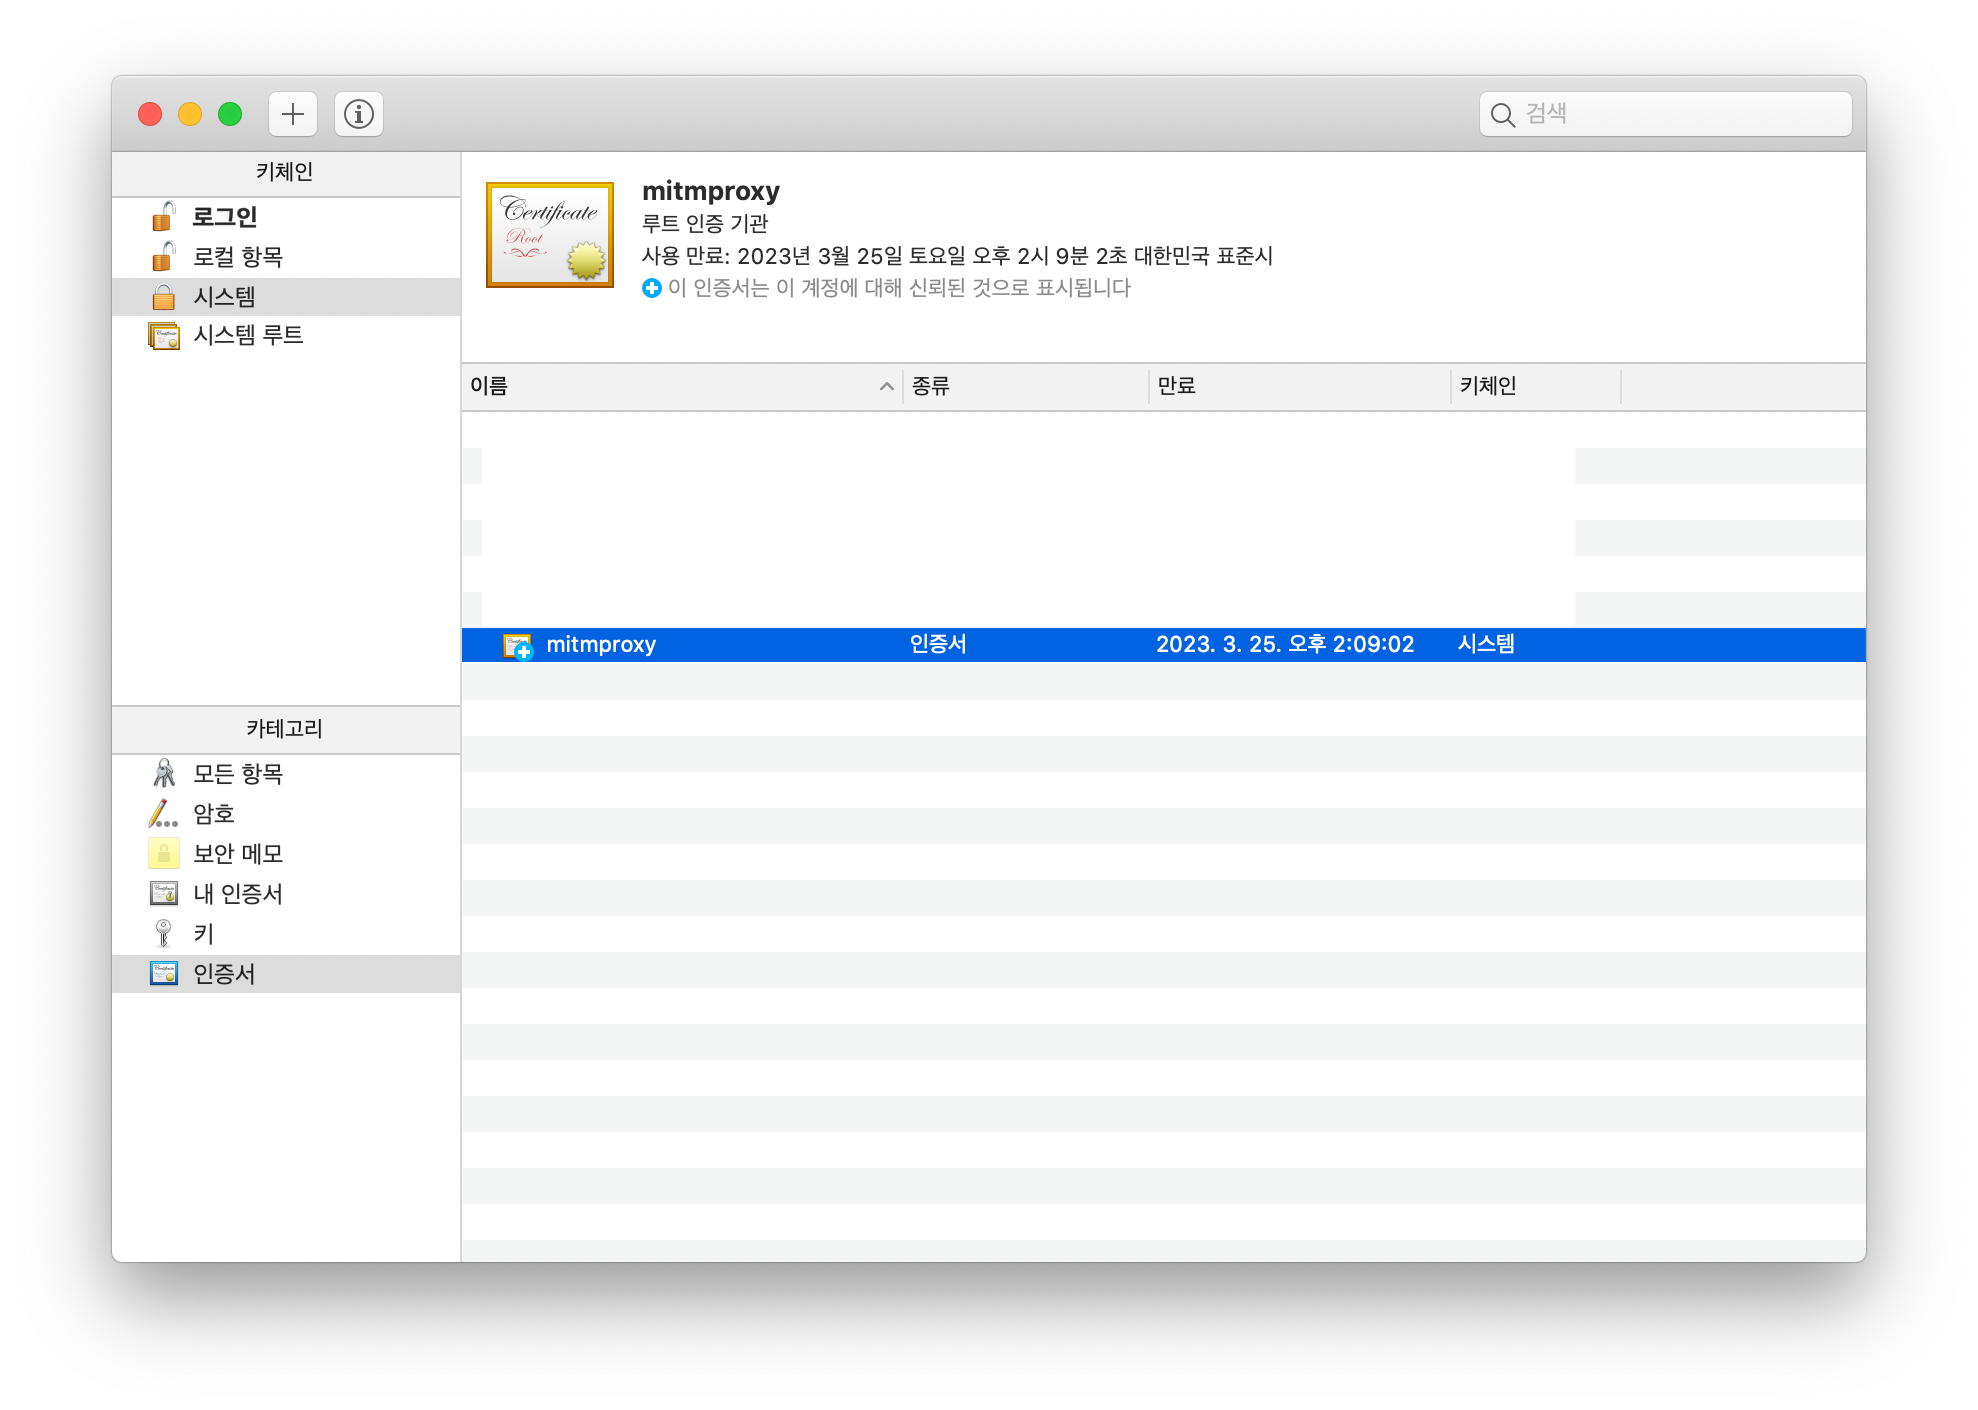Image resolution: width=1978 pixels, height=1410 pixels.
Task: Click the keys icon beside 모든 항목
Action: click(163, 773)
